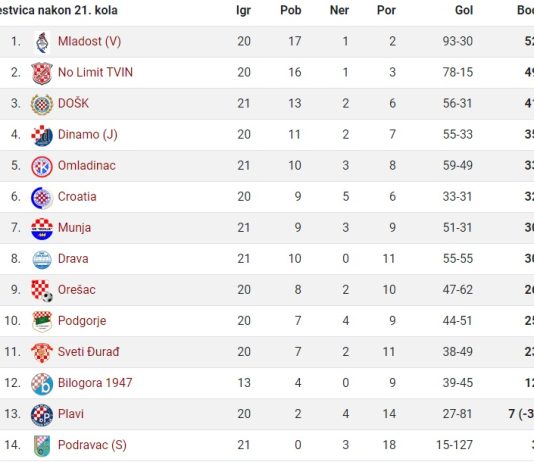Click the Bilogora 1947 club crest

click(42, 384)
